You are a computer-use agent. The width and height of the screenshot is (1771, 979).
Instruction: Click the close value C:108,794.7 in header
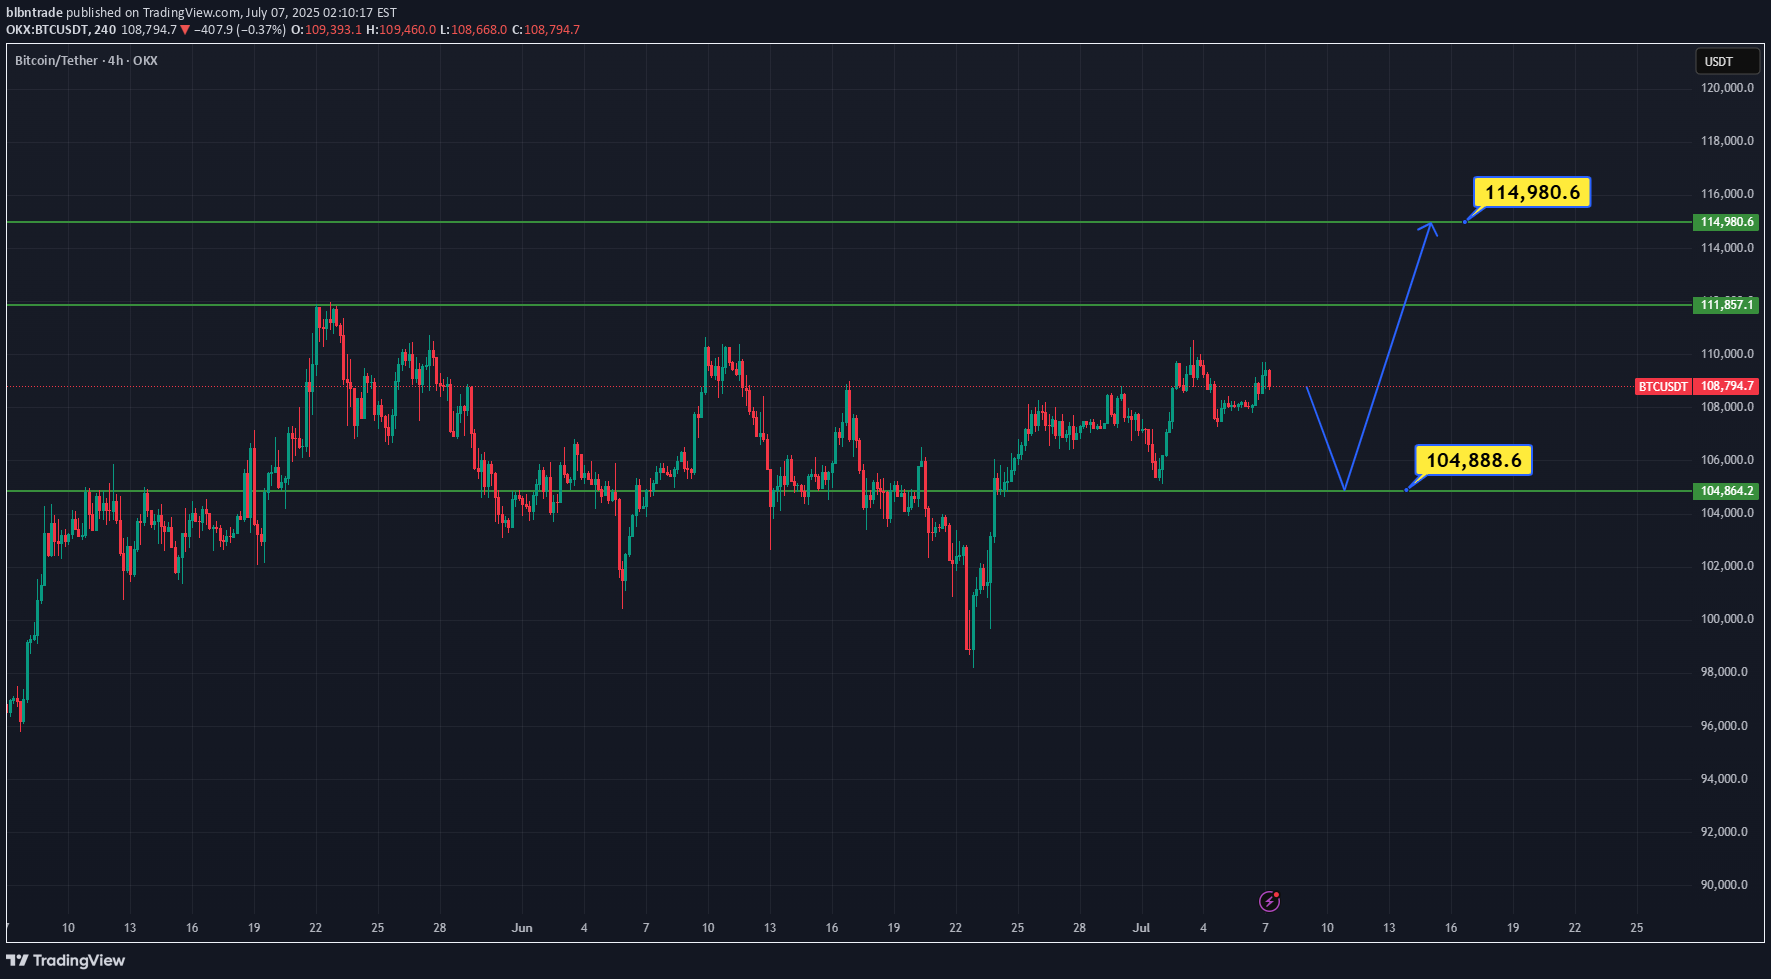coord(546,30)
